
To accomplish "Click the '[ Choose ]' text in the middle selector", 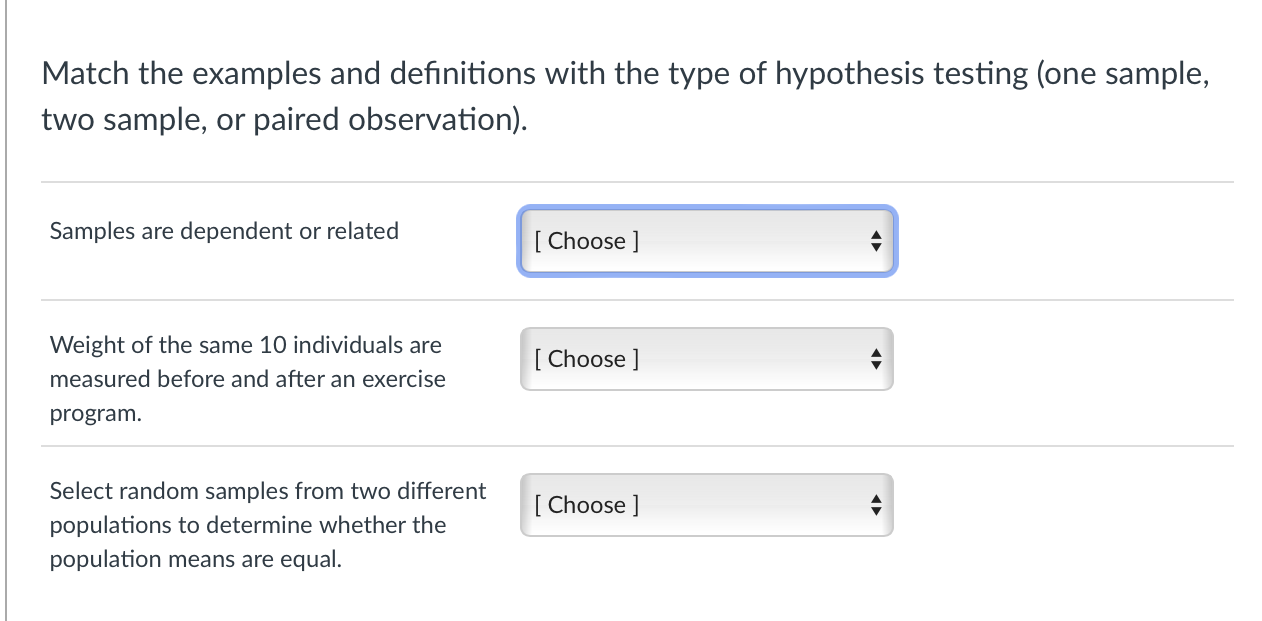I will (587, 359).
